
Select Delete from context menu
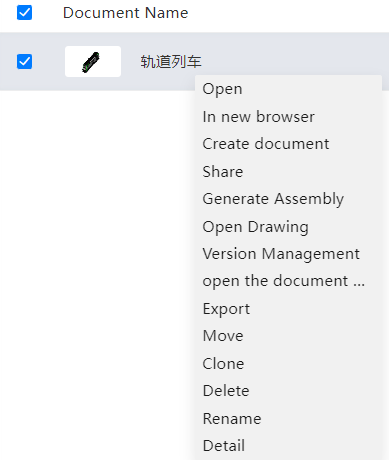[x=226, y=391]
